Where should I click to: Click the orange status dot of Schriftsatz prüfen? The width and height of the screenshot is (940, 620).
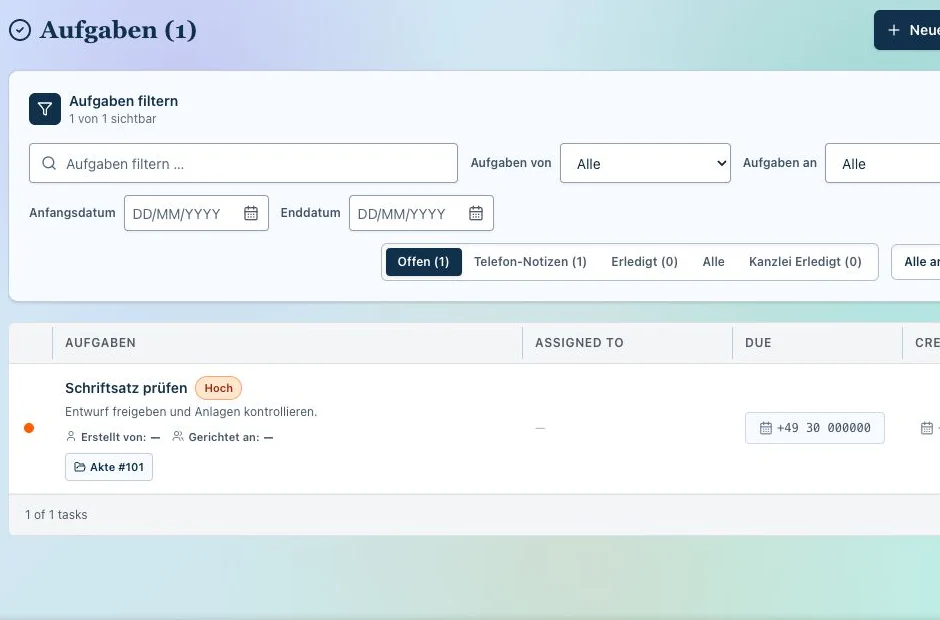click(29, 428)
